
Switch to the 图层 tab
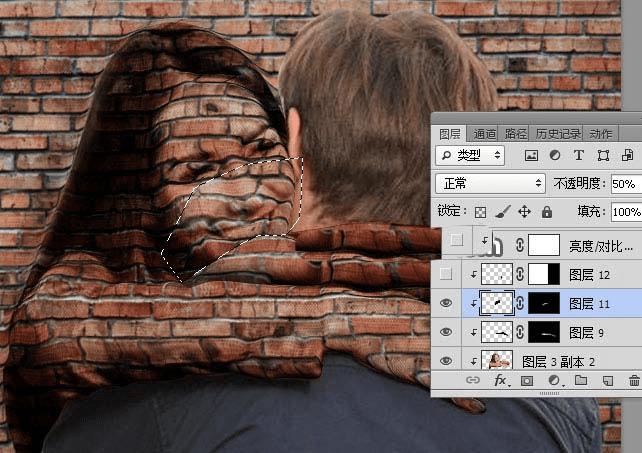tap(450, 134)
